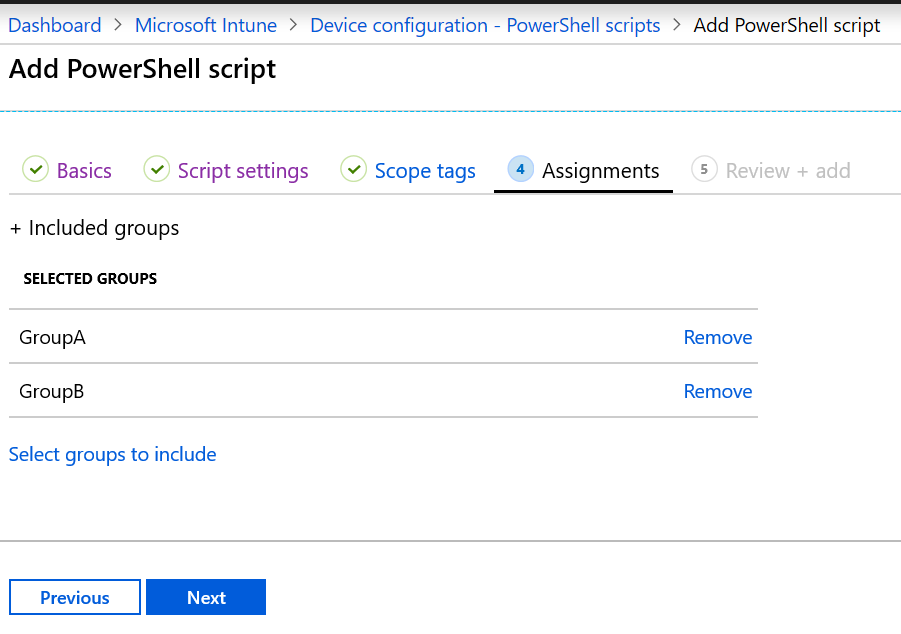Click the numbered circle 5 on Review + add
Screen dimensions: 901x634
click(x=704, y=169)
